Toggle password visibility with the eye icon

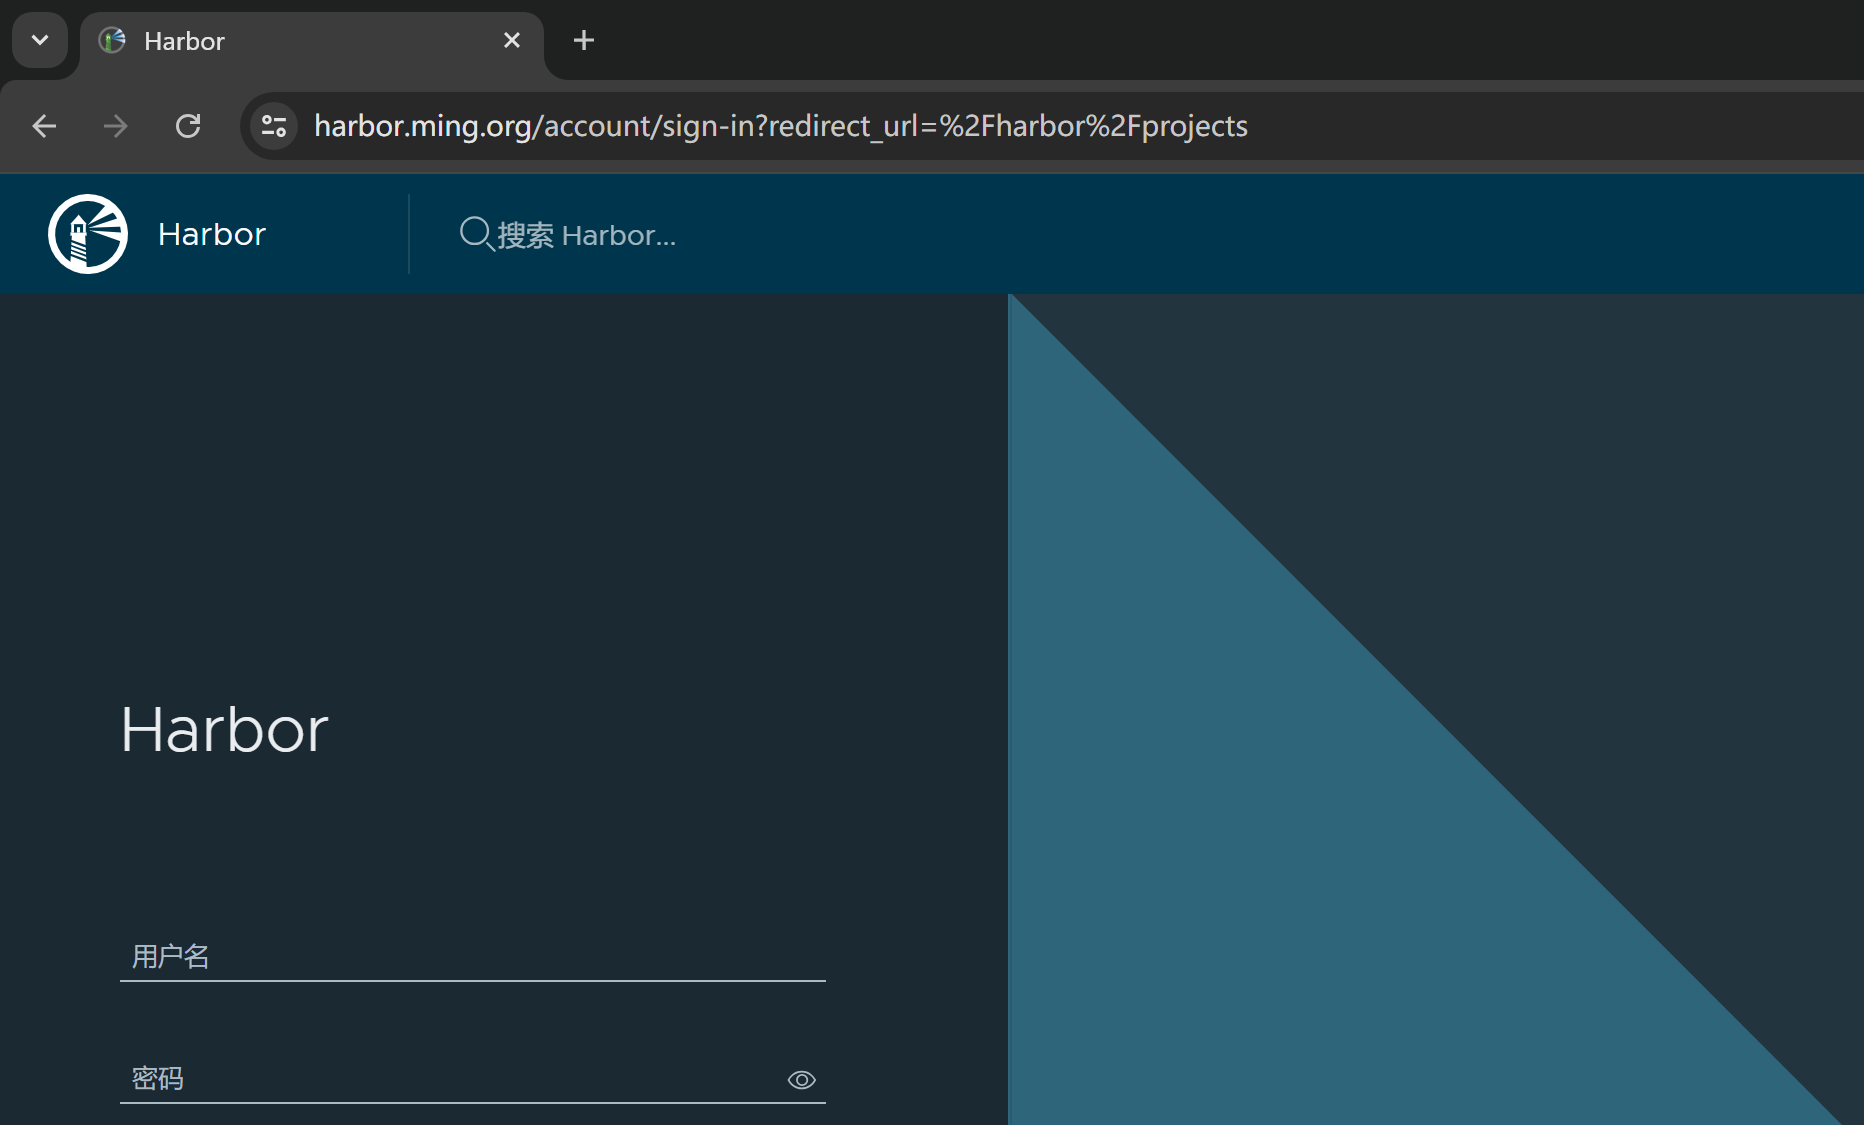pos(801,1080)
